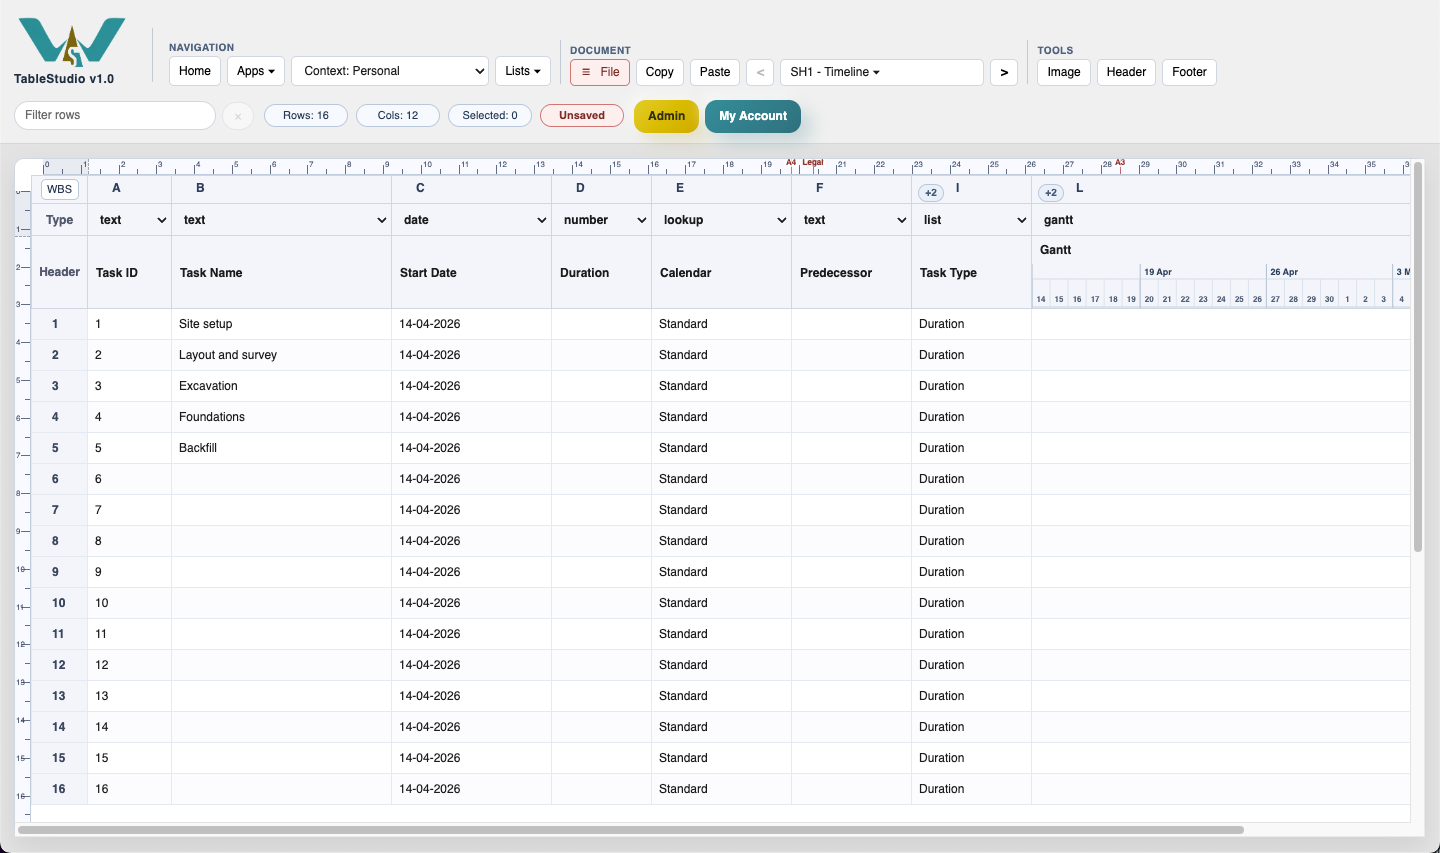1440x853 pixels.
Task: Open My Account
Action: (753, 116)
